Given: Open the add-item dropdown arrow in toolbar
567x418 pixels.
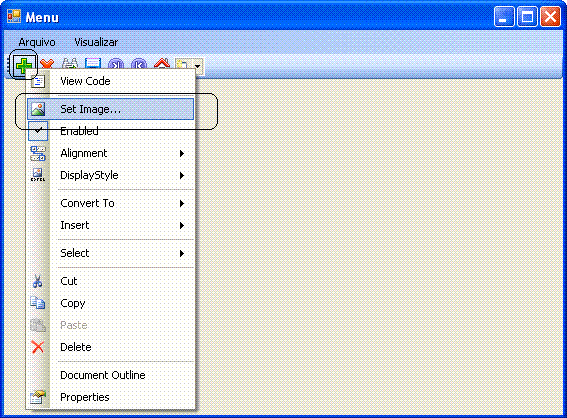Looking at the screenshot, I should [197, 66].
